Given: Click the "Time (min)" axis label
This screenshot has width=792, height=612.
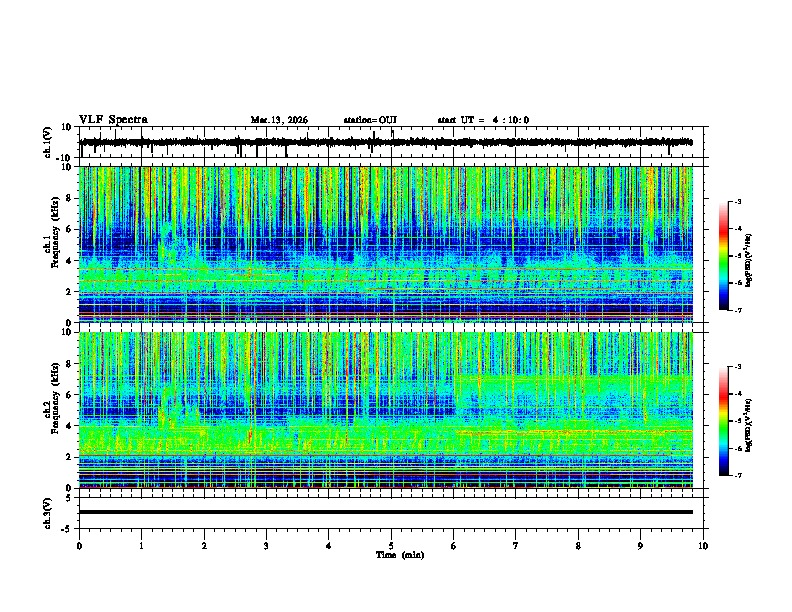Looking at the screenshot, I should tap(400, 555).
